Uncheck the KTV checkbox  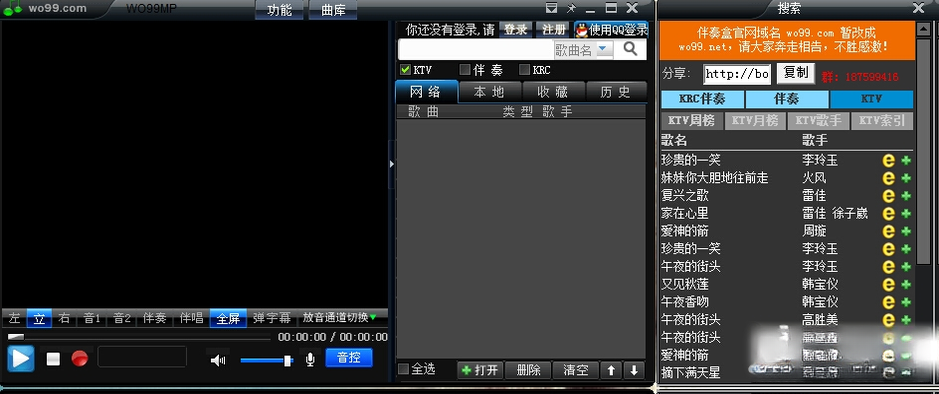pos(405,70)
